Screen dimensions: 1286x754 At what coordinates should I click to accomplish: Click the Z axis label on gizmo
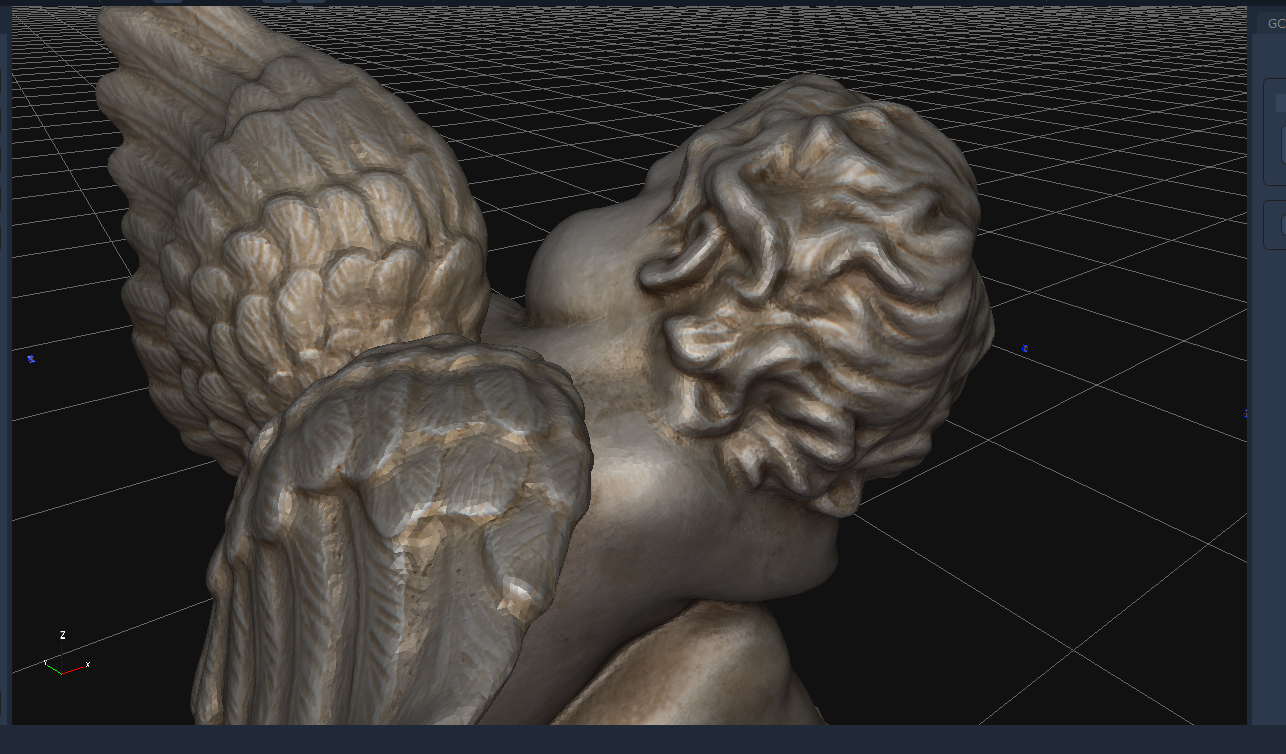(x=63, y=636)
